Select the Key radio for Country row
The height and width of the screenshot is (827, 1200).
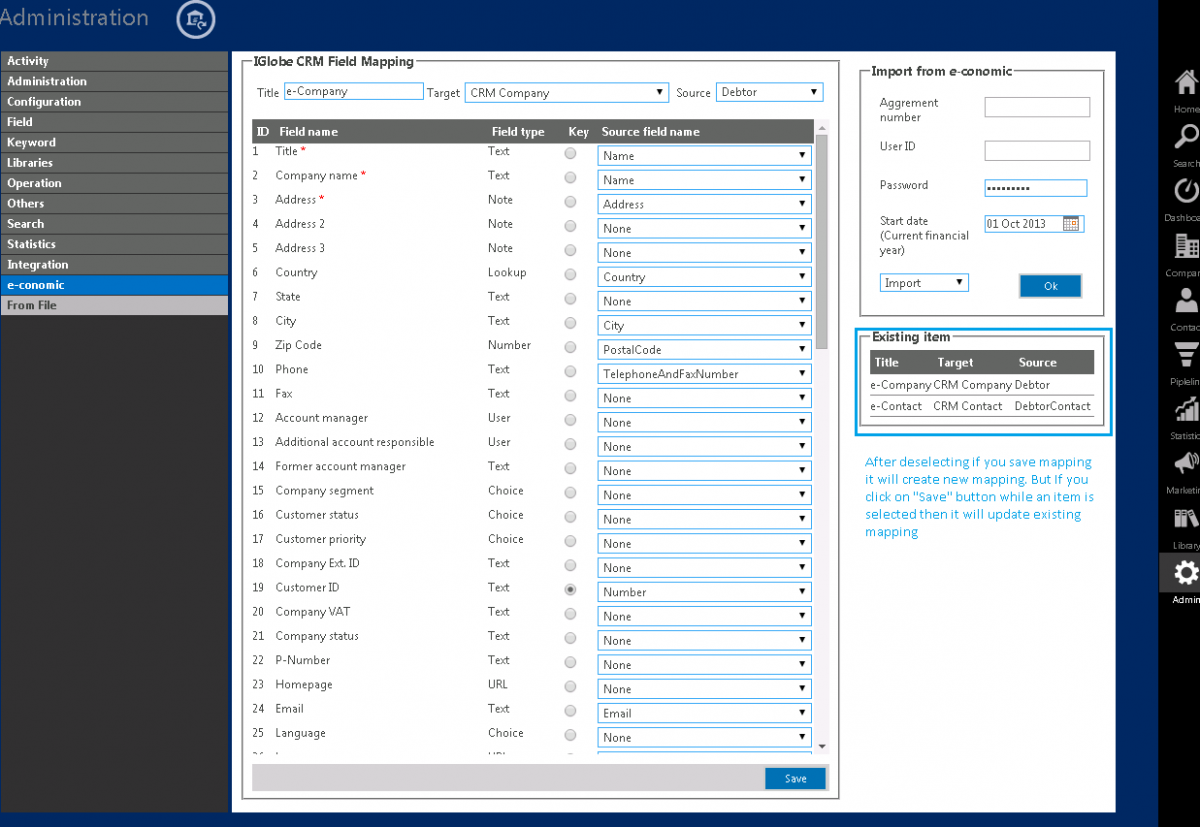570,274
